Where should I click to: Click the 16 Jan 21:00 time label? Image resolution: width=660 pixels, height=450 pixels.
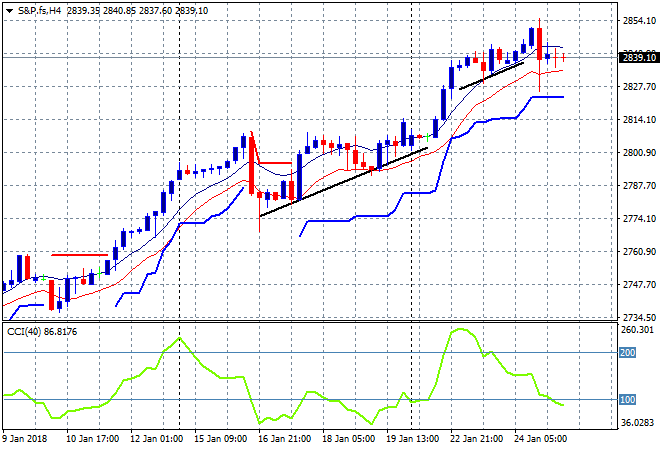tap(285, 439)
